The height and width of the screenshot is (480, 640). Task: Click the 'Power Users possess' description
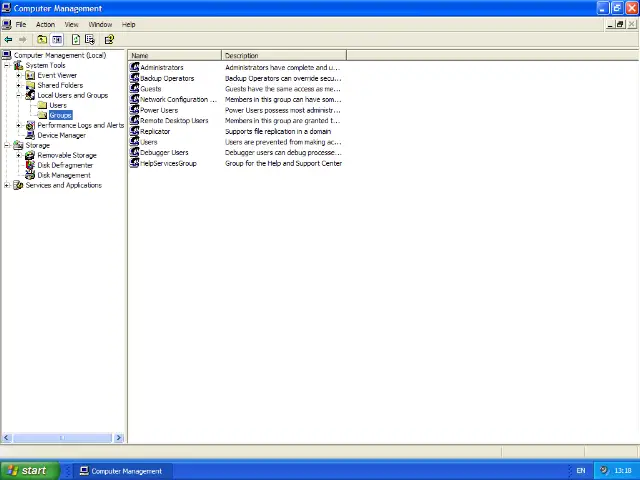pyautogui.click(x=283, y=110)
